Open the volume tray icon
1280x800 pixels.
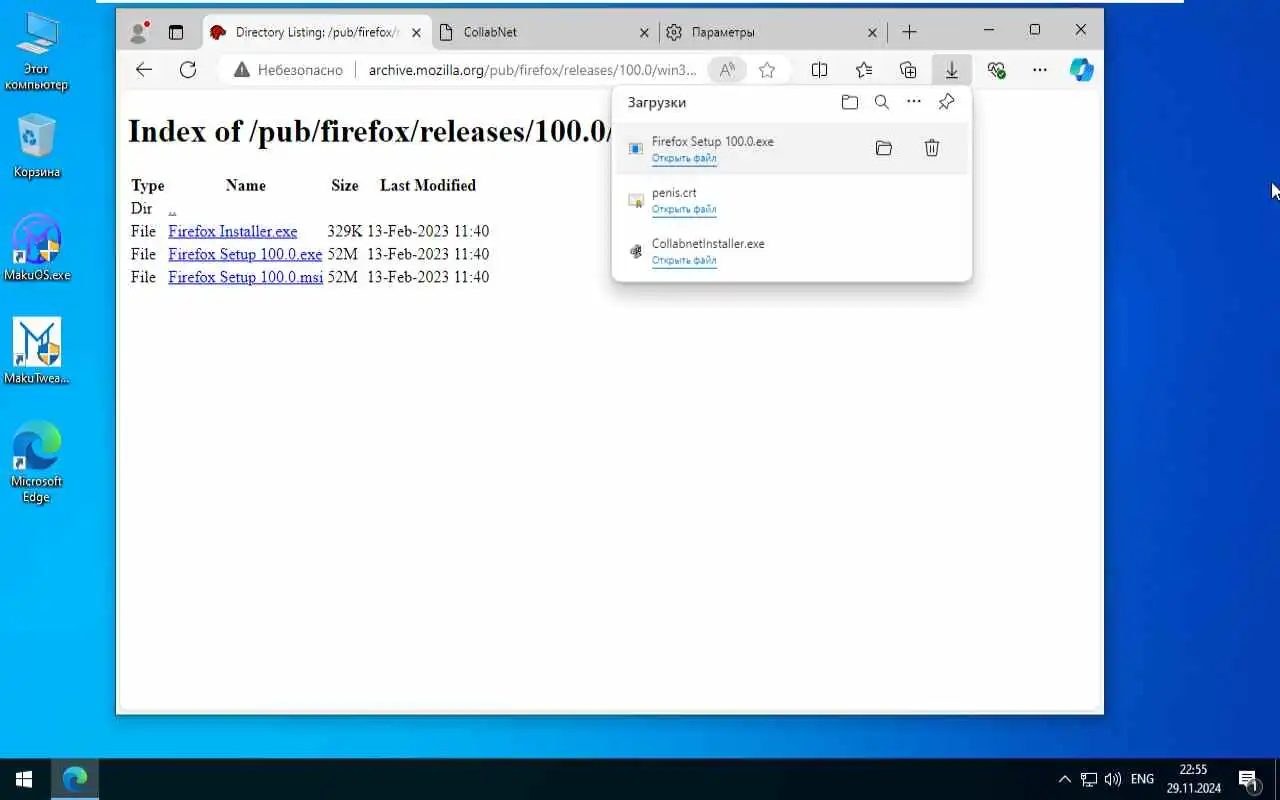point(1113,779)
